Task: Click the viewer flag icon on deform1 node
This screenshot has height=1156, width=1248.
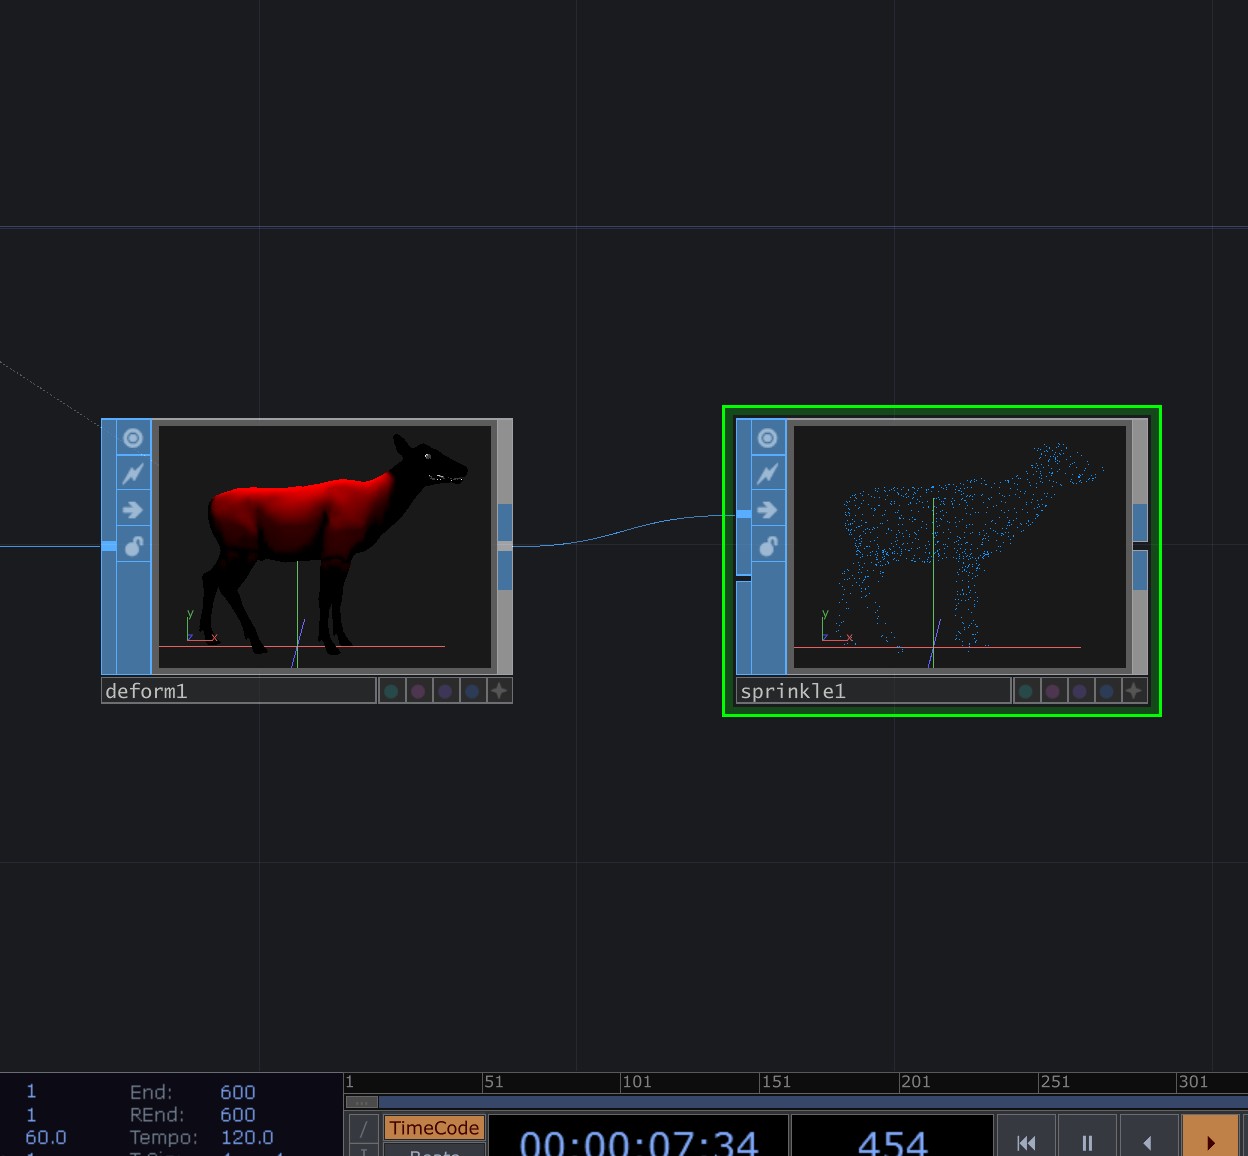Action: coord(133,437)
